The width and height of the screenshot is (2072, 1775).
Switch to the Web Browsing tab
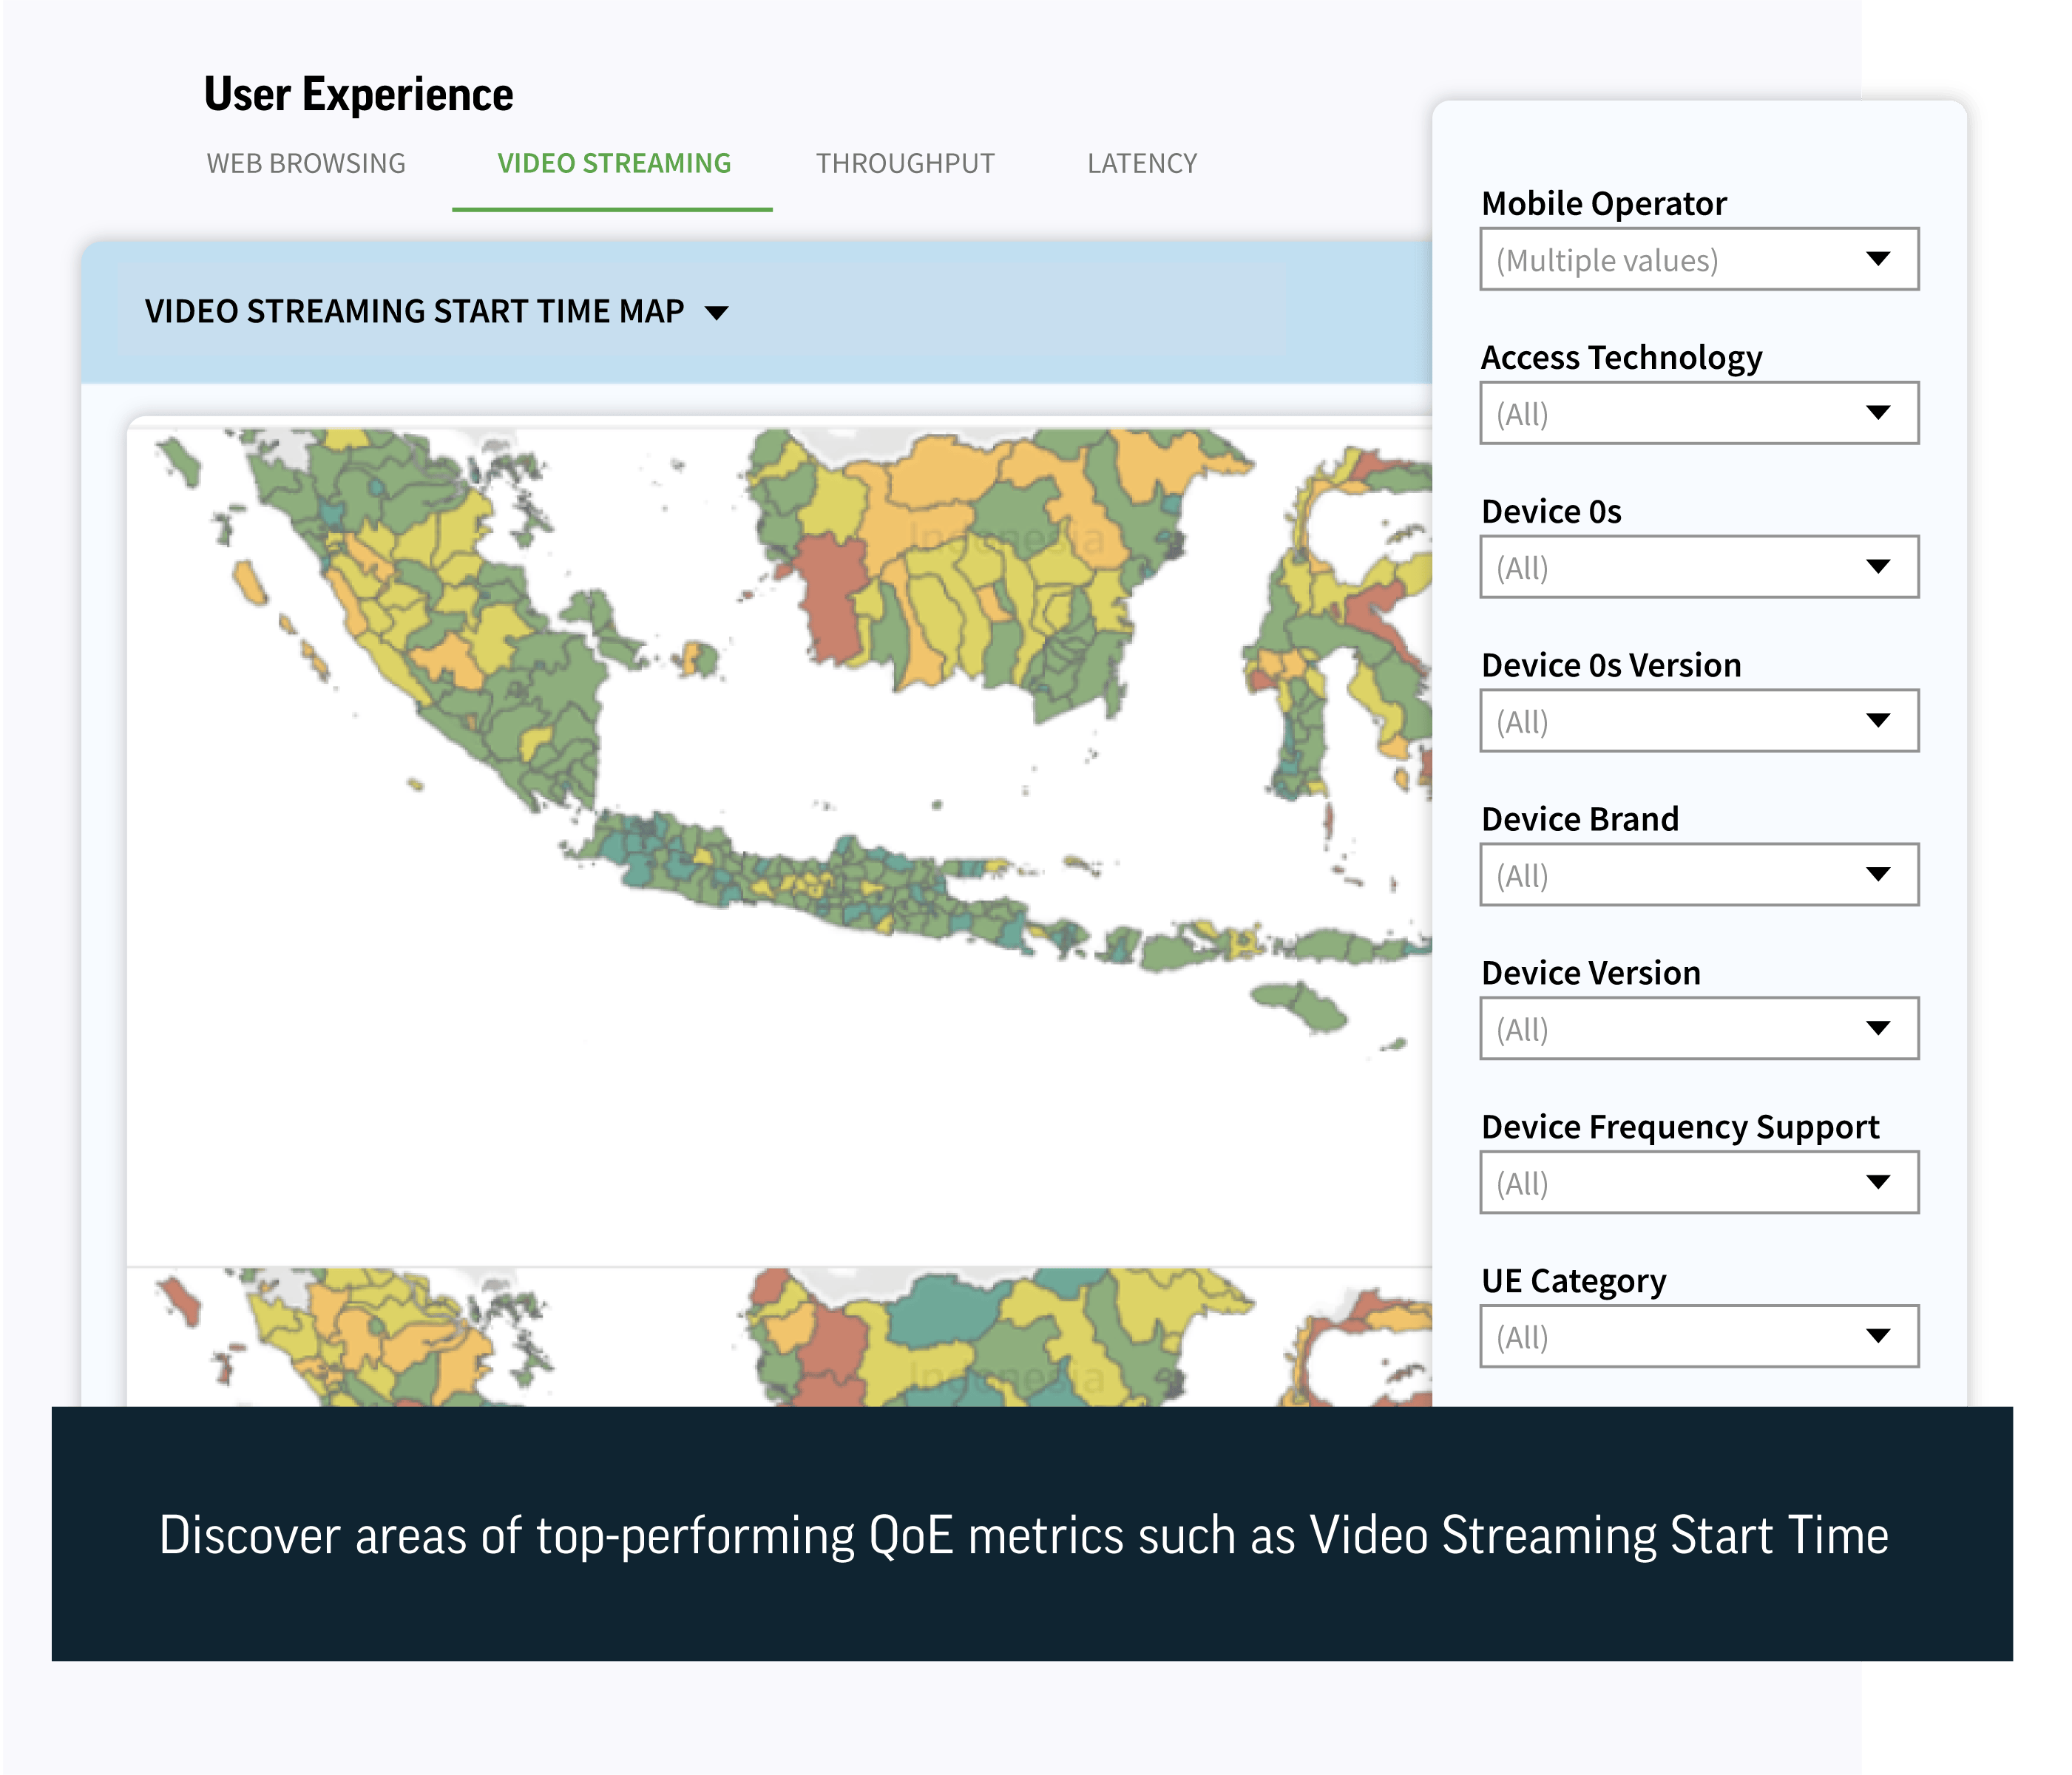[x=305, y=162]
